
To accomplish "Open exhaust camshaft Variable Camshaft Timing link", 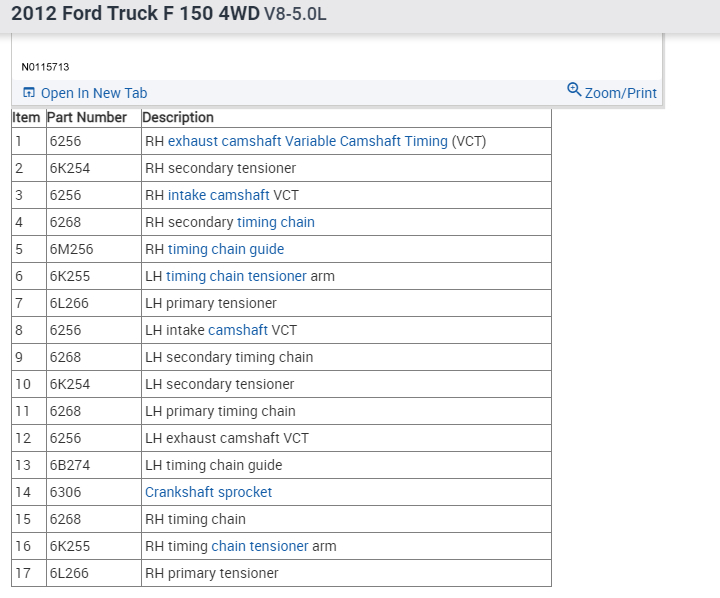I will [x=308, y=141].
